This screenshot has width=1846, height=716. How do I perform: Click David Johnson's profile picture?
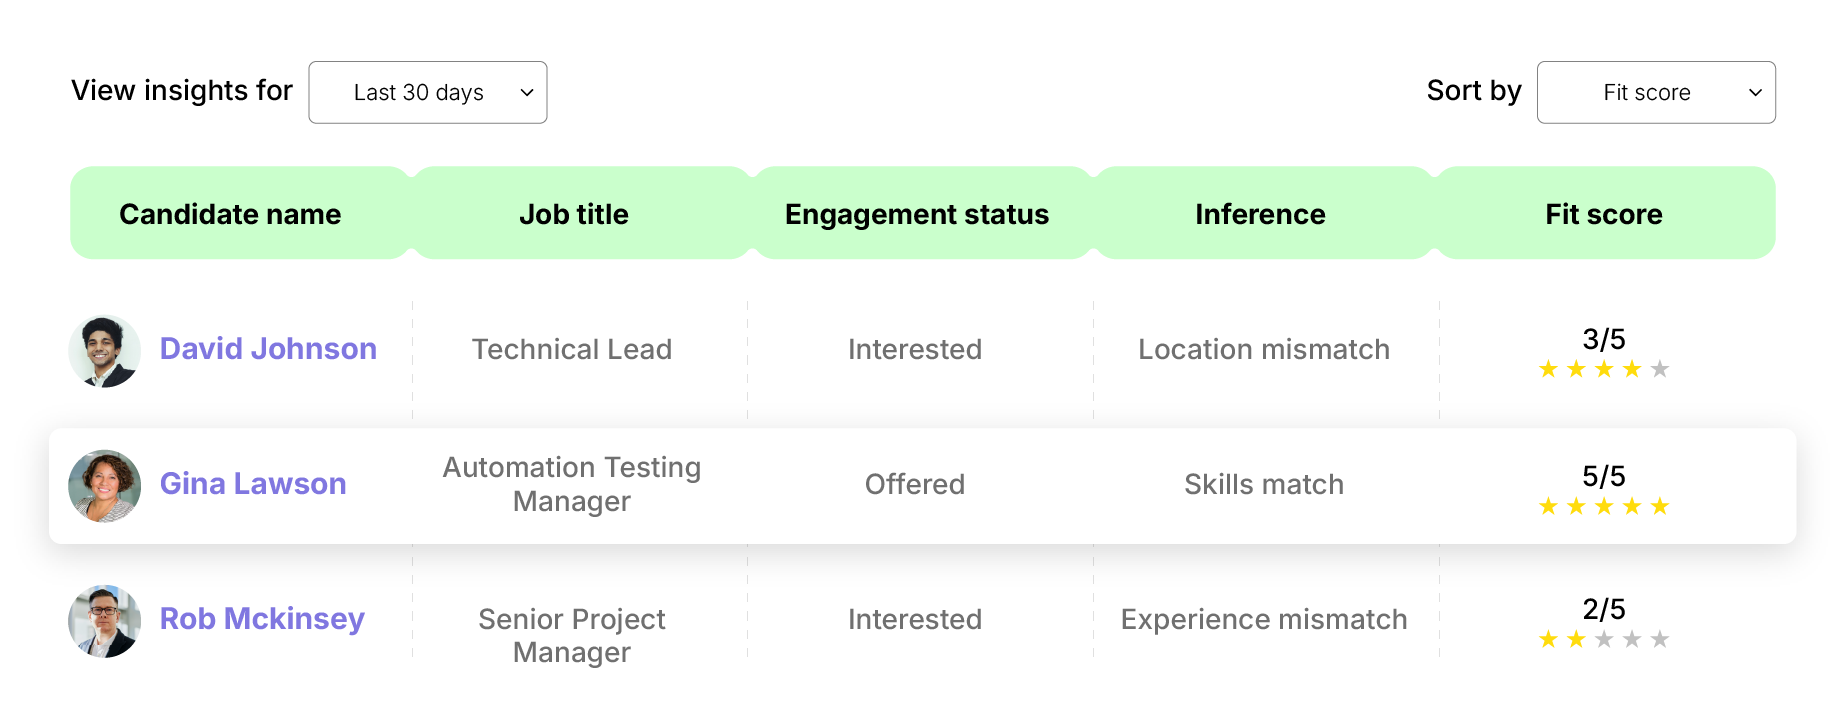click(x=104, y=350)
